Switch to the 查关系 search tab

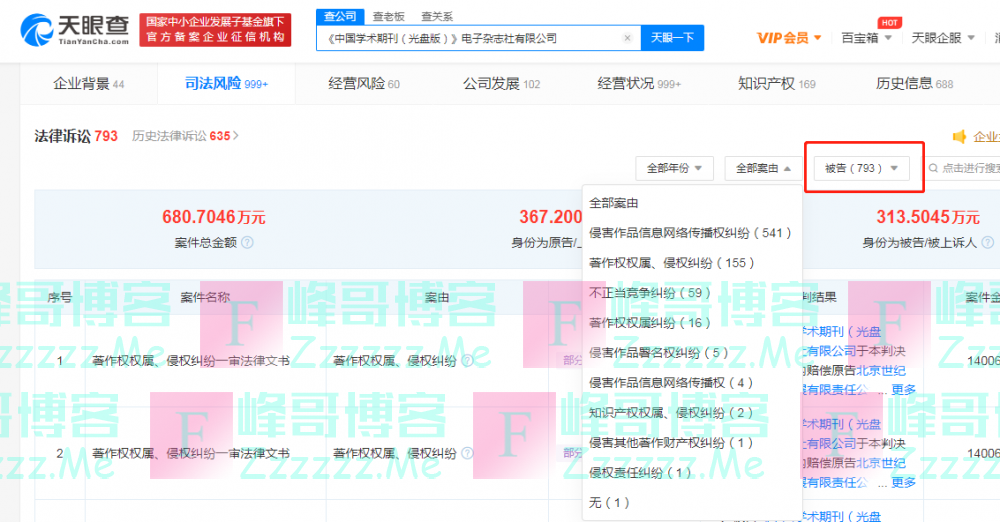coord(437,17)
